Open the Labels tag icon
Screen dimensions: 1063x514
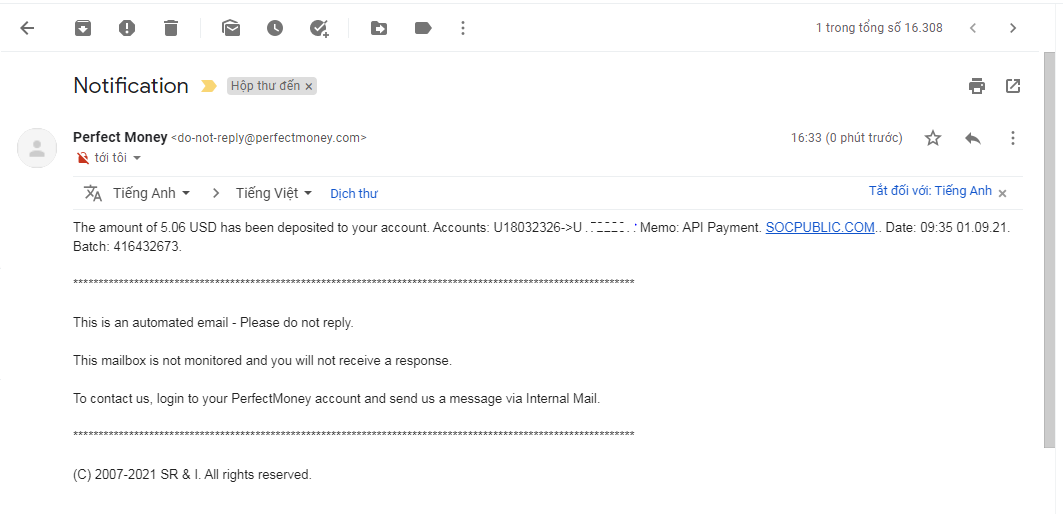[423, 28]
